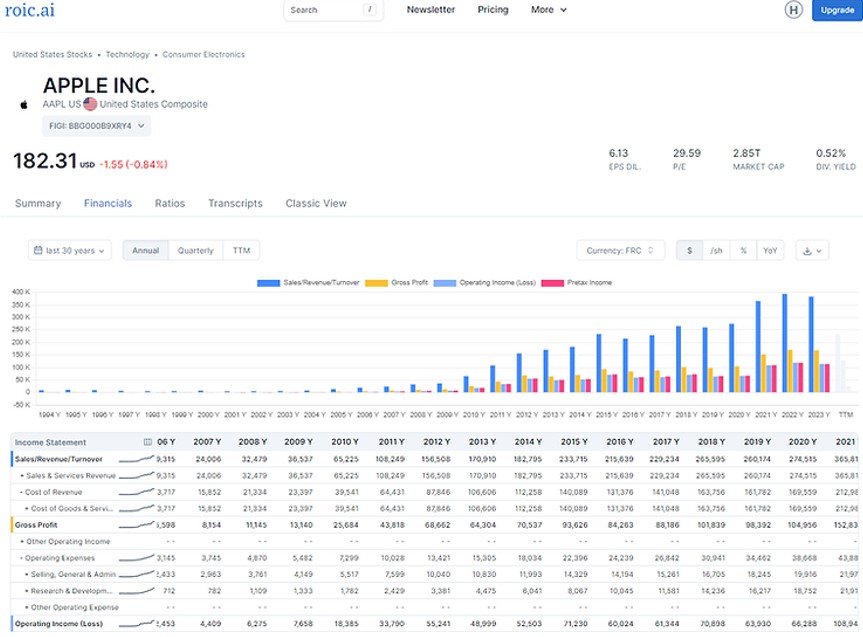The image size is (863, 637).
Task: Switch values to per share /sh mode
Action: coord(716,251)
